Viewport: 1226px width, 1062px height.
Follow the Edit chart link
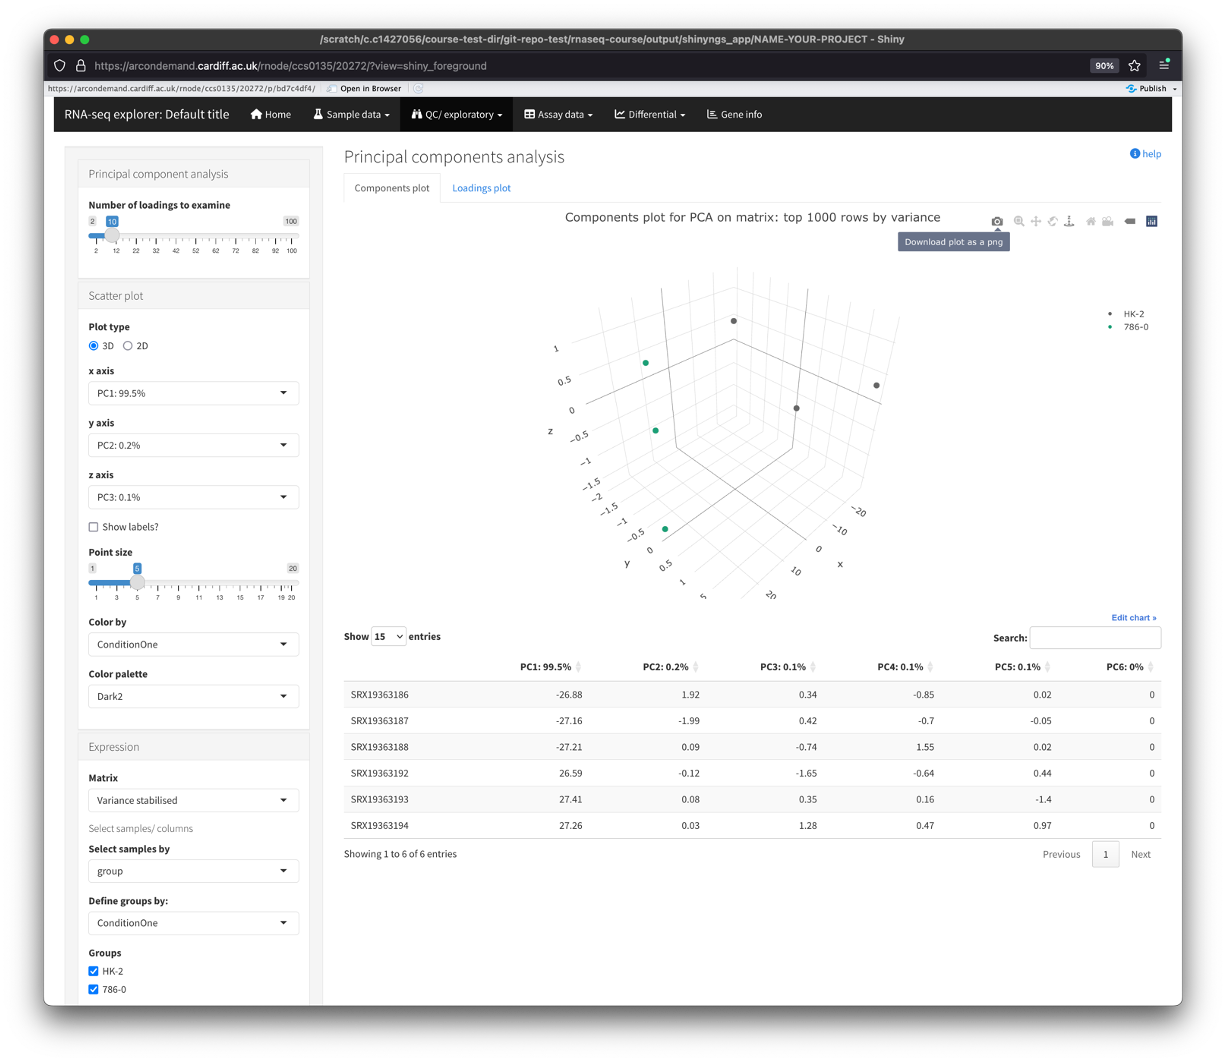(1133, 618)
